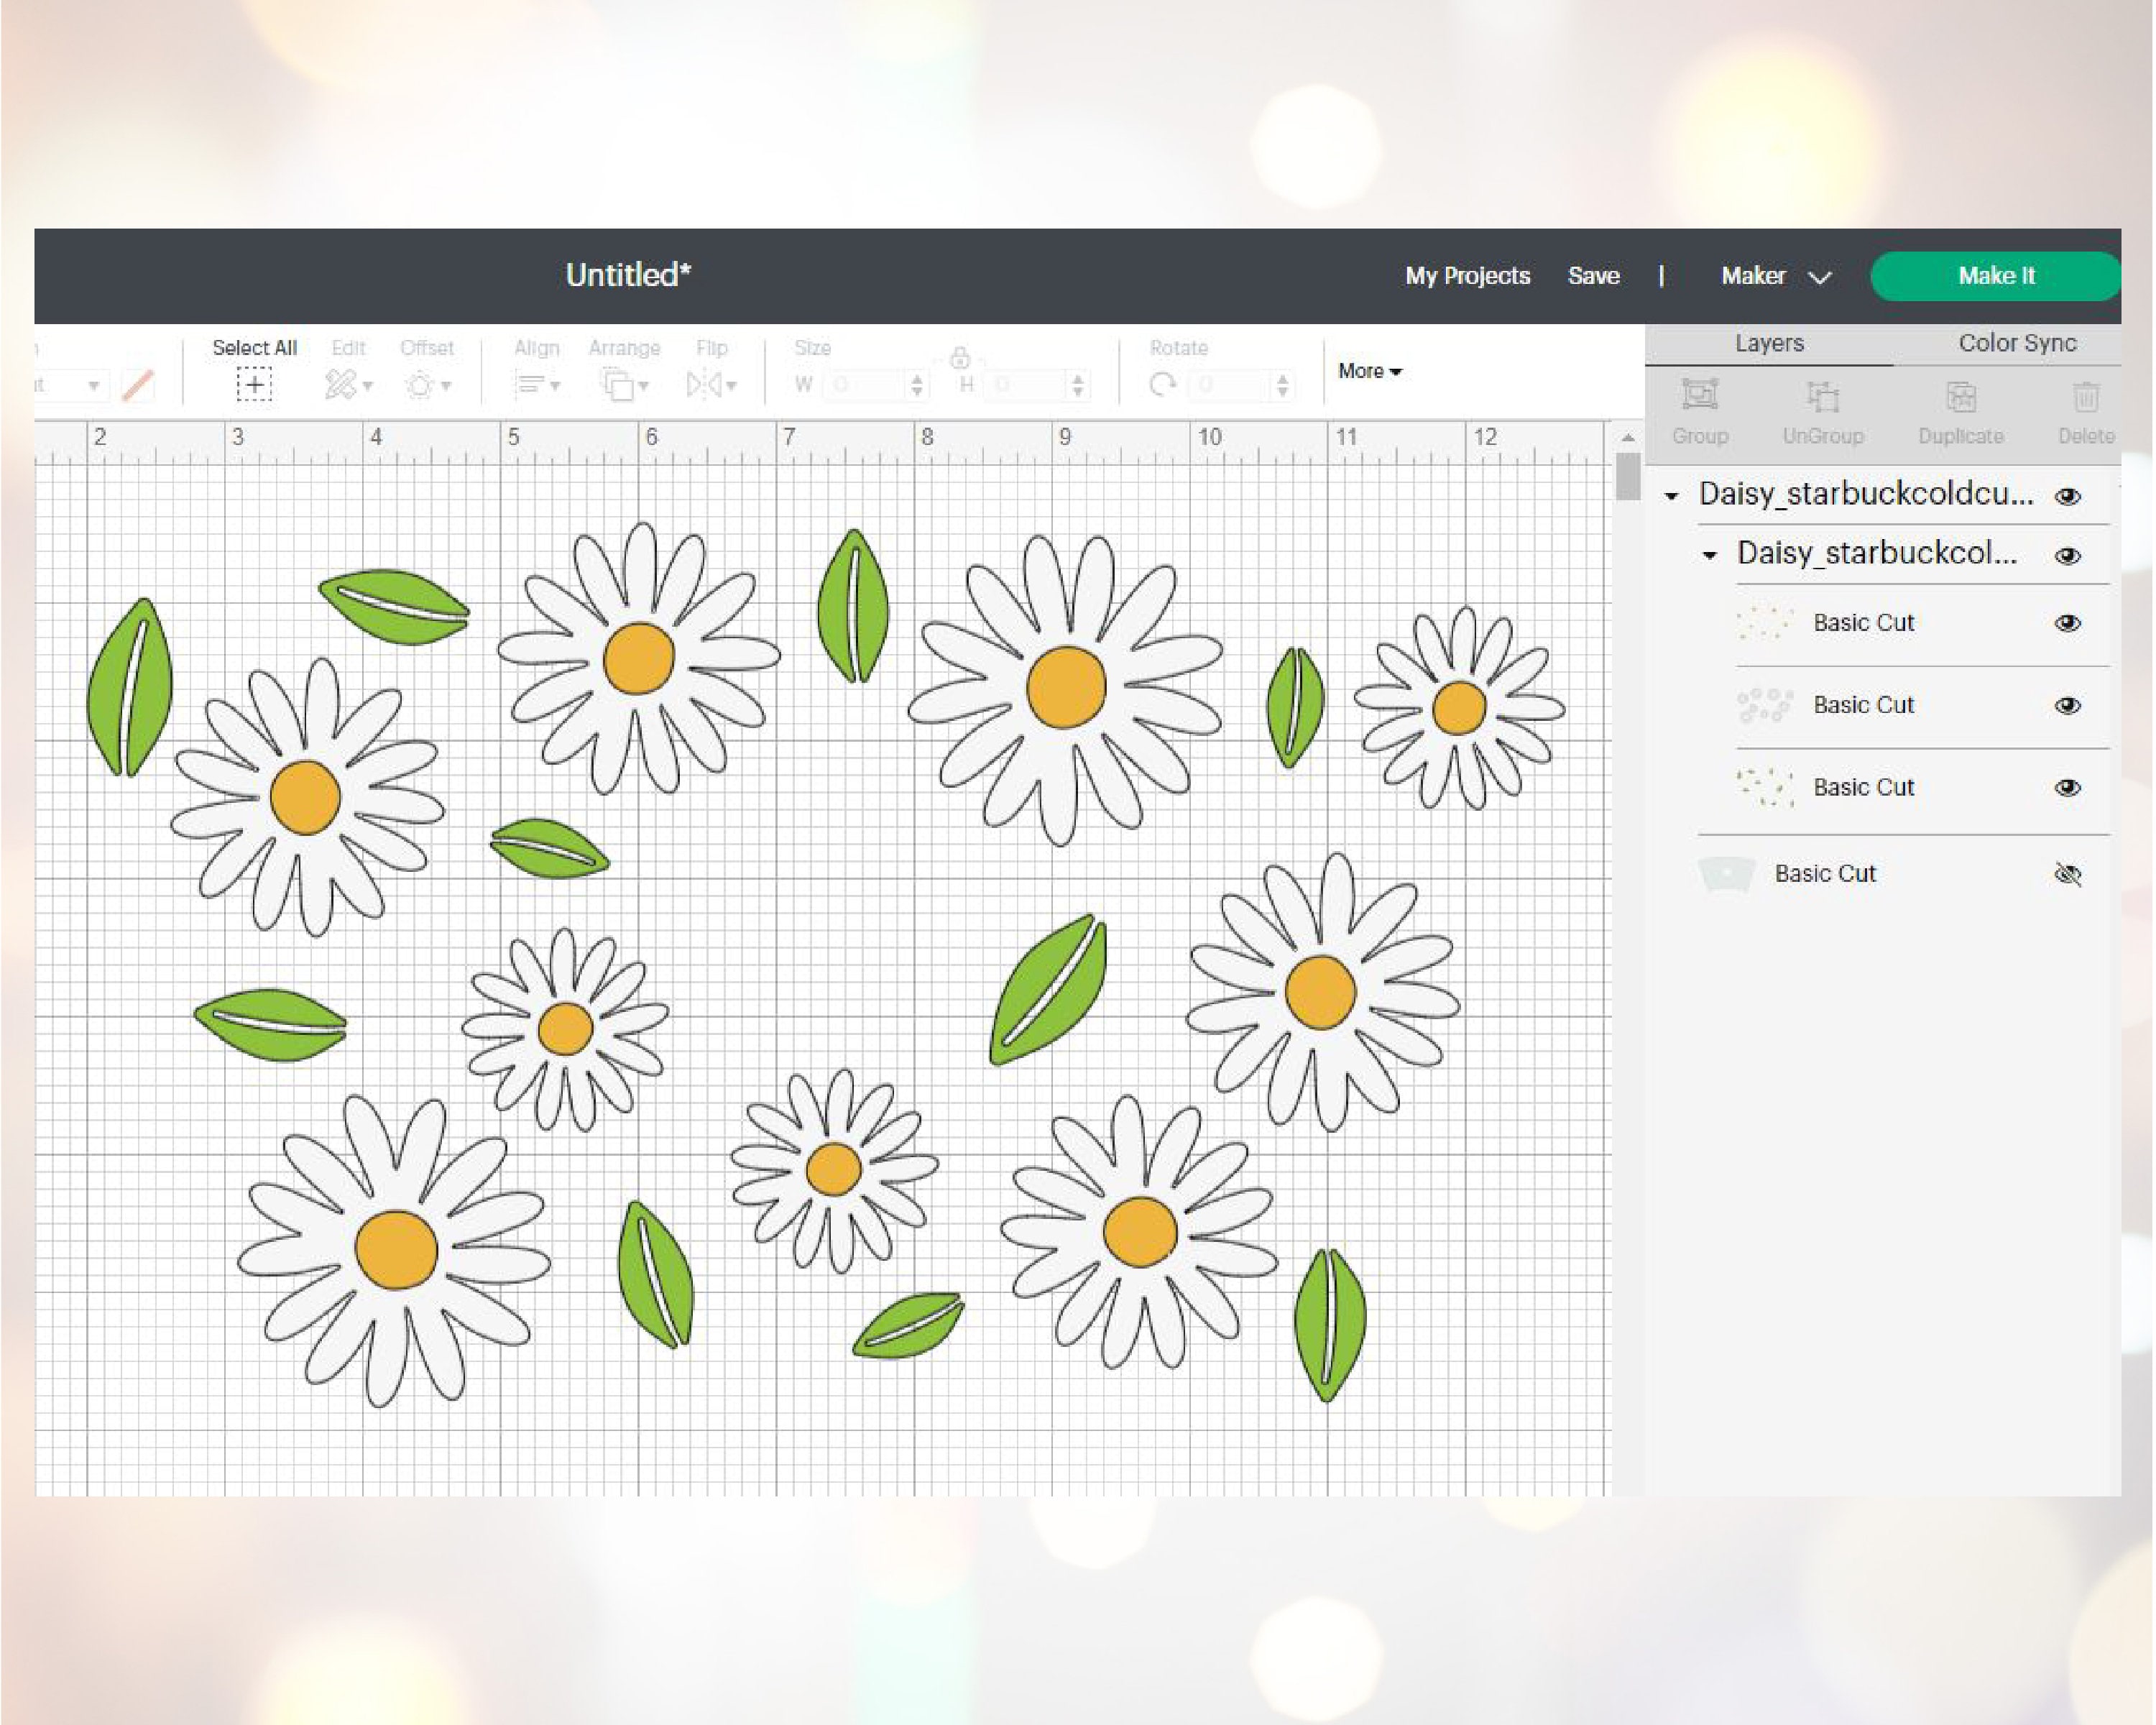
Task: Open the Edit tool in the toolbar
Action: 344,384
